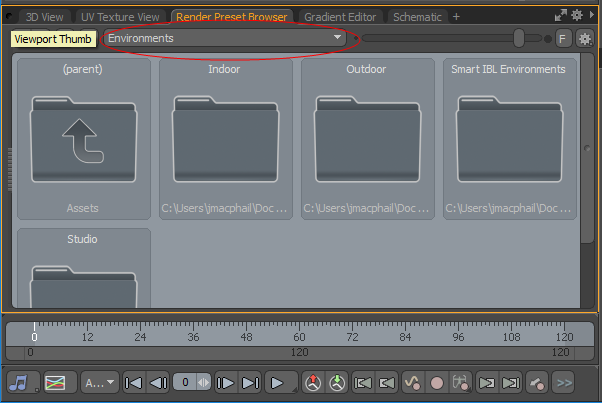602x403 pixels.
Task: Open the UV Texture View tab
Action: pyautogui.click(x=119, y=17)
